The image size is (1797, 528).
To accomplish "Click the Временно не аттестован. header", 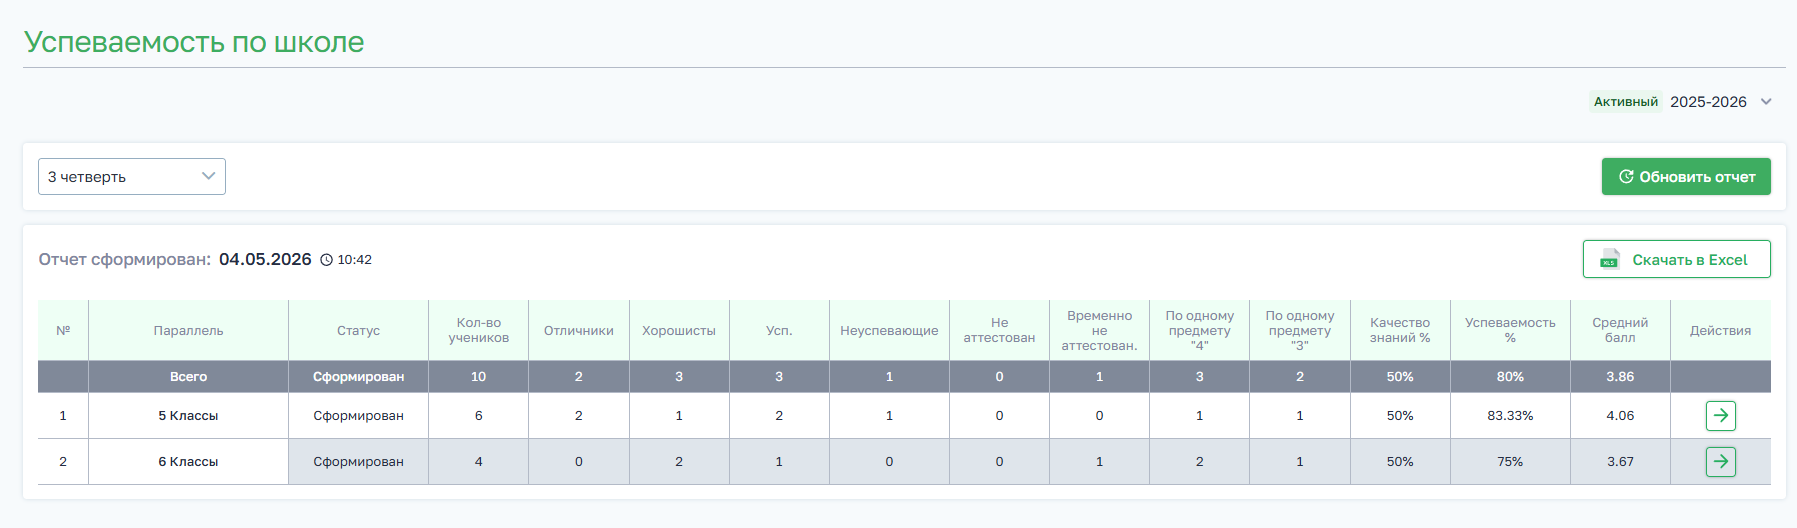I will (x=1099, y=330).
